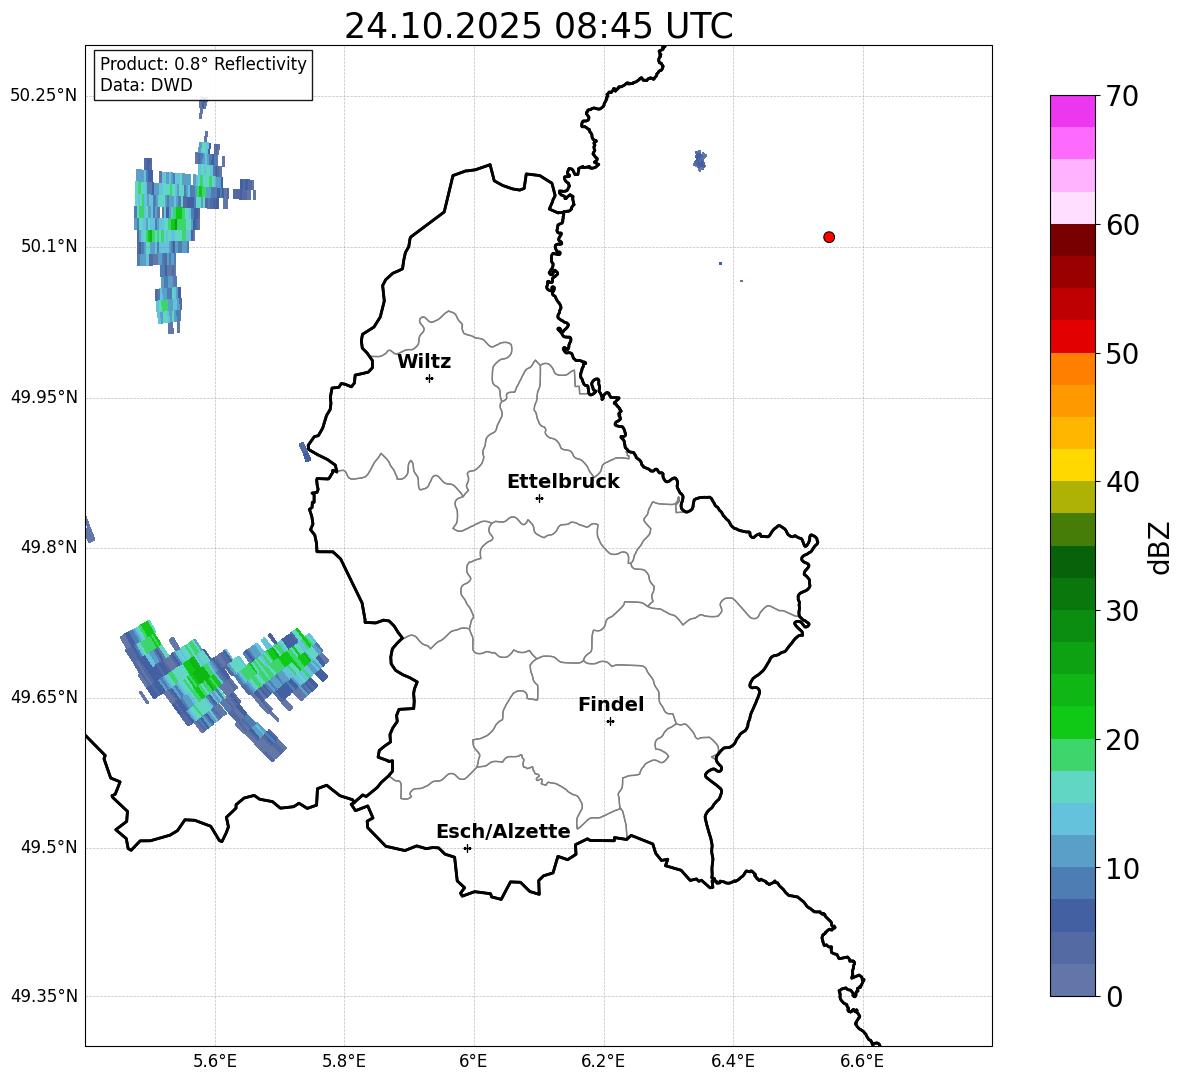1184x1081 pixels.
Task: Click the 6.2°E longitude label
Action: [603, 1061]
